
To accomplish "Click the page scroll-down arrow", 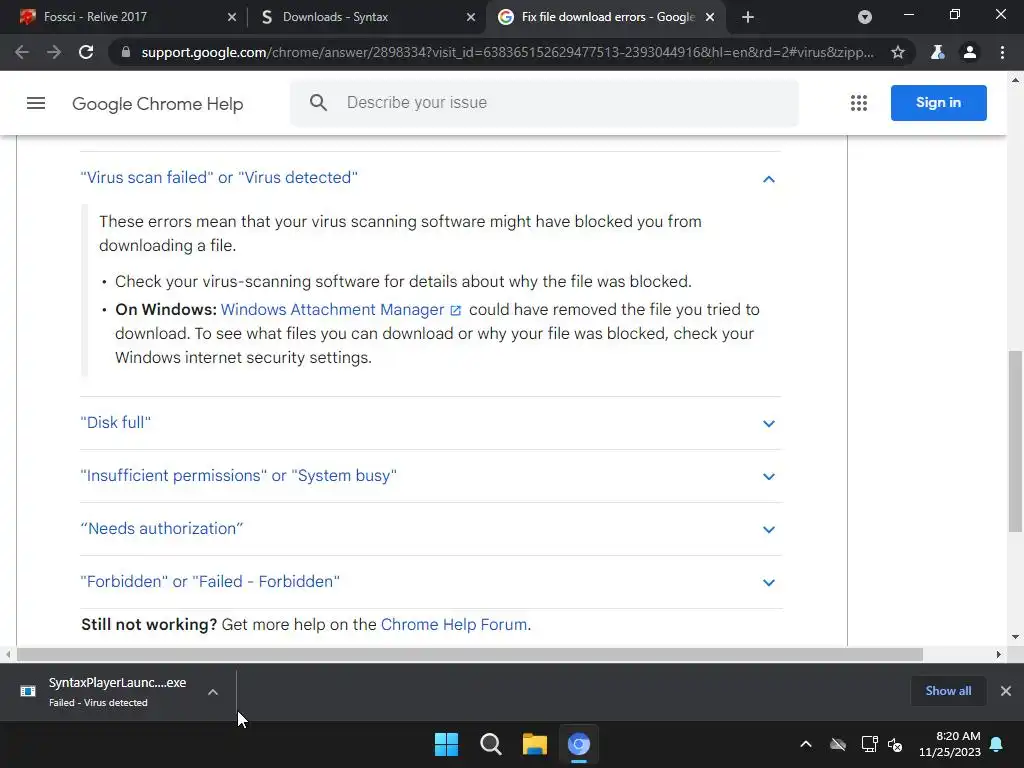I will [x=1015, y=637].
